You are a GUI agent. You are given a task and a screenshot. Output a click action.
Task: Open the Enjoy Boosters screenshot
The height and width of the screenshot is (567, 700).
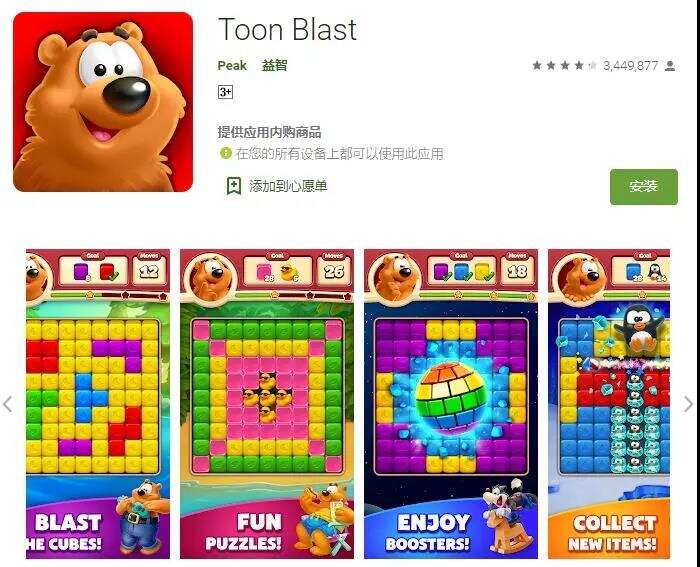[x=451, y=404]
